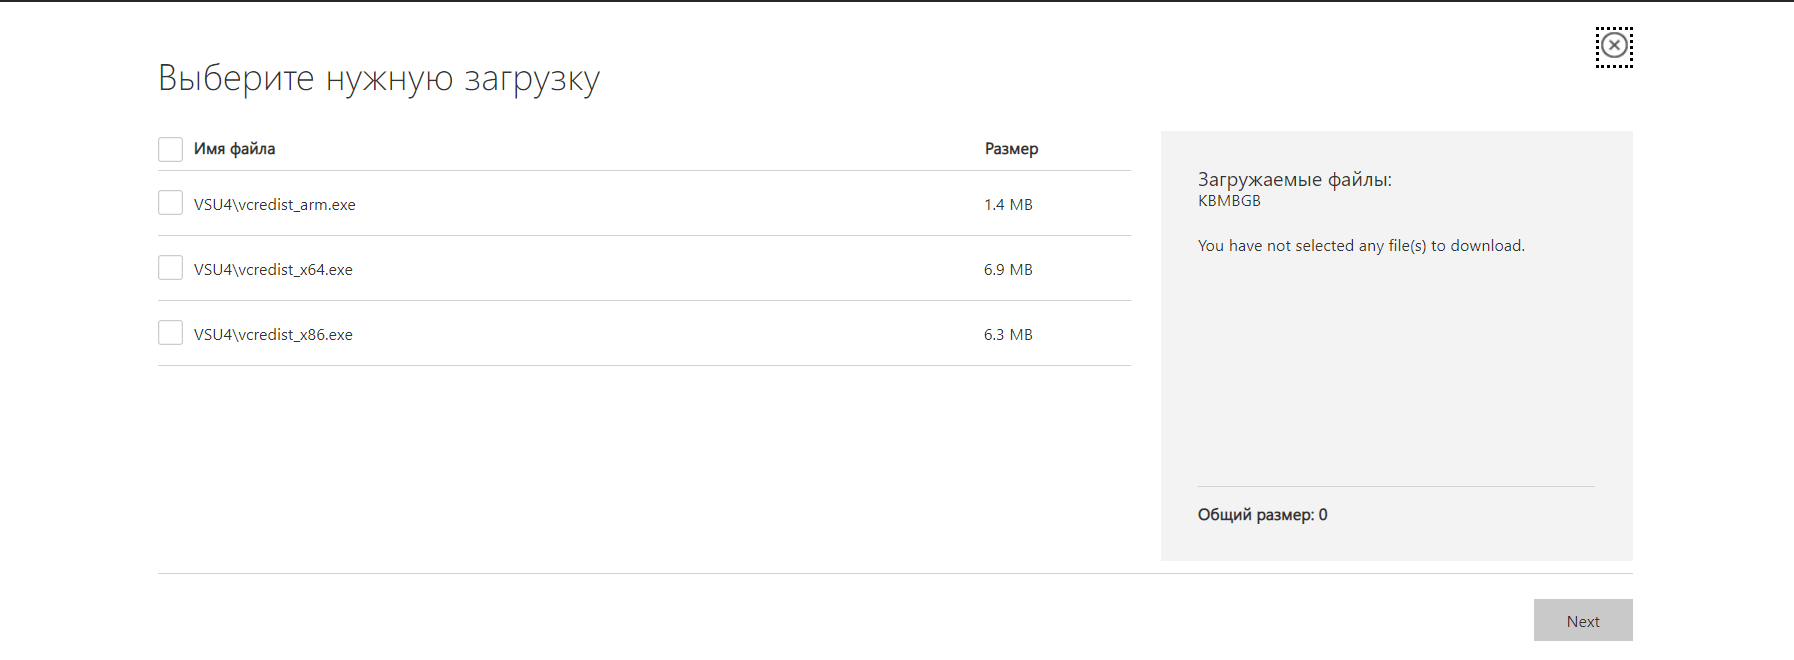This screenshot has height=660, width=1794.
Task: Tick the vcredist_x86.exe file checkbox
Action: (170, 333)
